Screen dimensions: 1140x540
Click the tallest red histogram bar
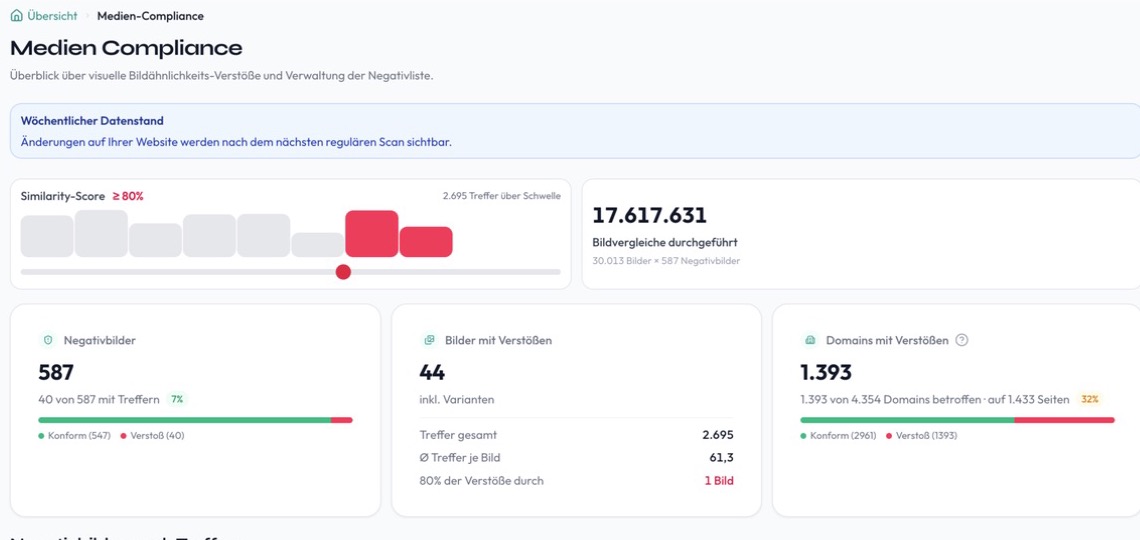point(372,233)
